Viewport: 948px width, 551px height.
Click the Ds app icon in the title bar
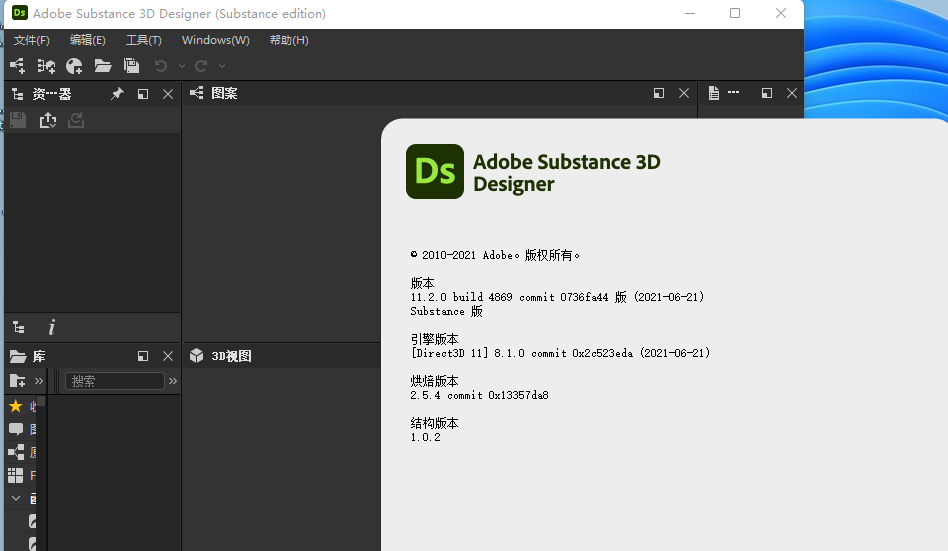[19, 13]
